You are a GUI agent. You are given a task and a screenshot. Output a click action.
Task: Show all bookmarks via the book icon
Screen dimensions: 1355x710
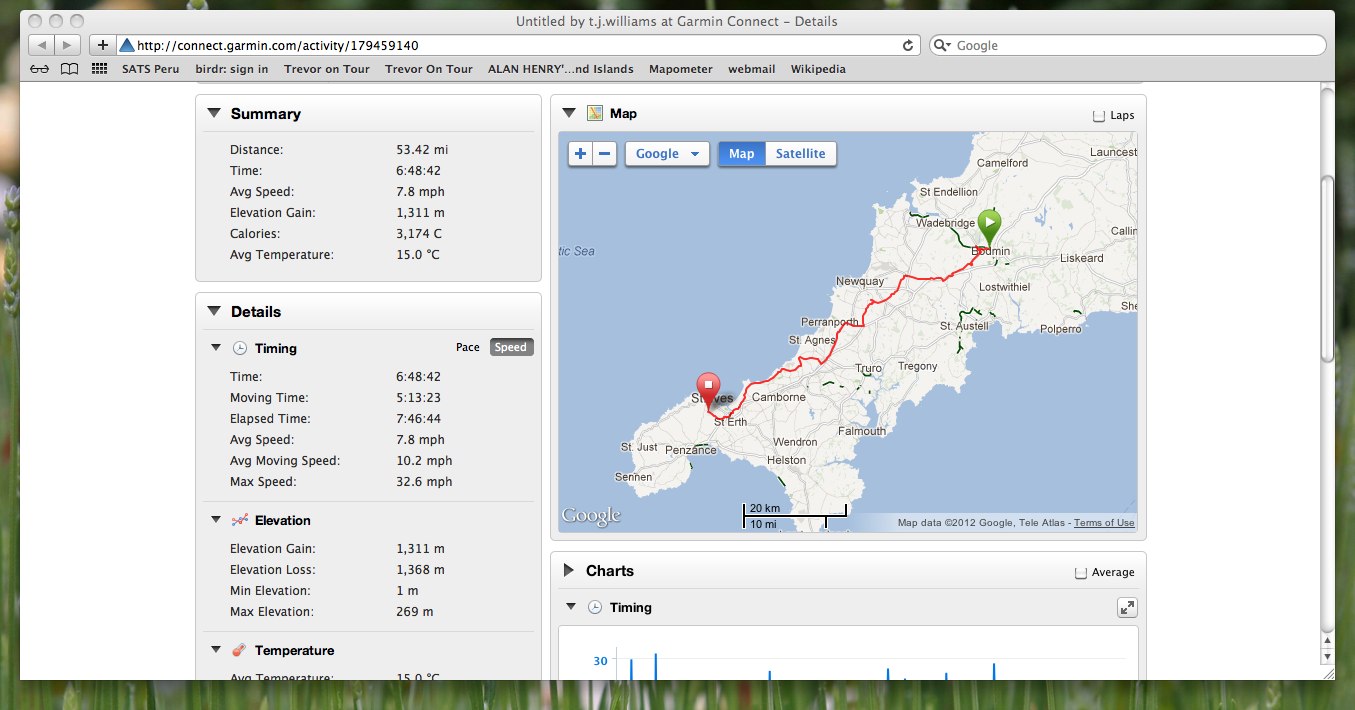pos(69,69)
